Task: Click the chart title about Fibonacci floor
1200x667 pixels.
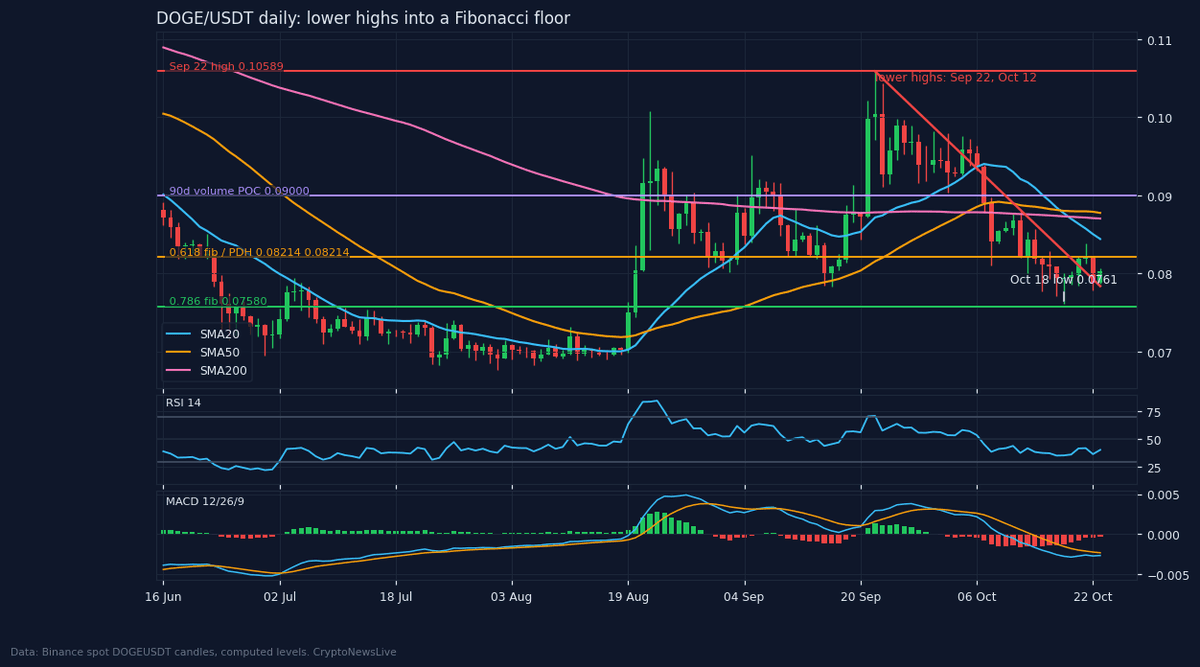Action: pos(363,19)
